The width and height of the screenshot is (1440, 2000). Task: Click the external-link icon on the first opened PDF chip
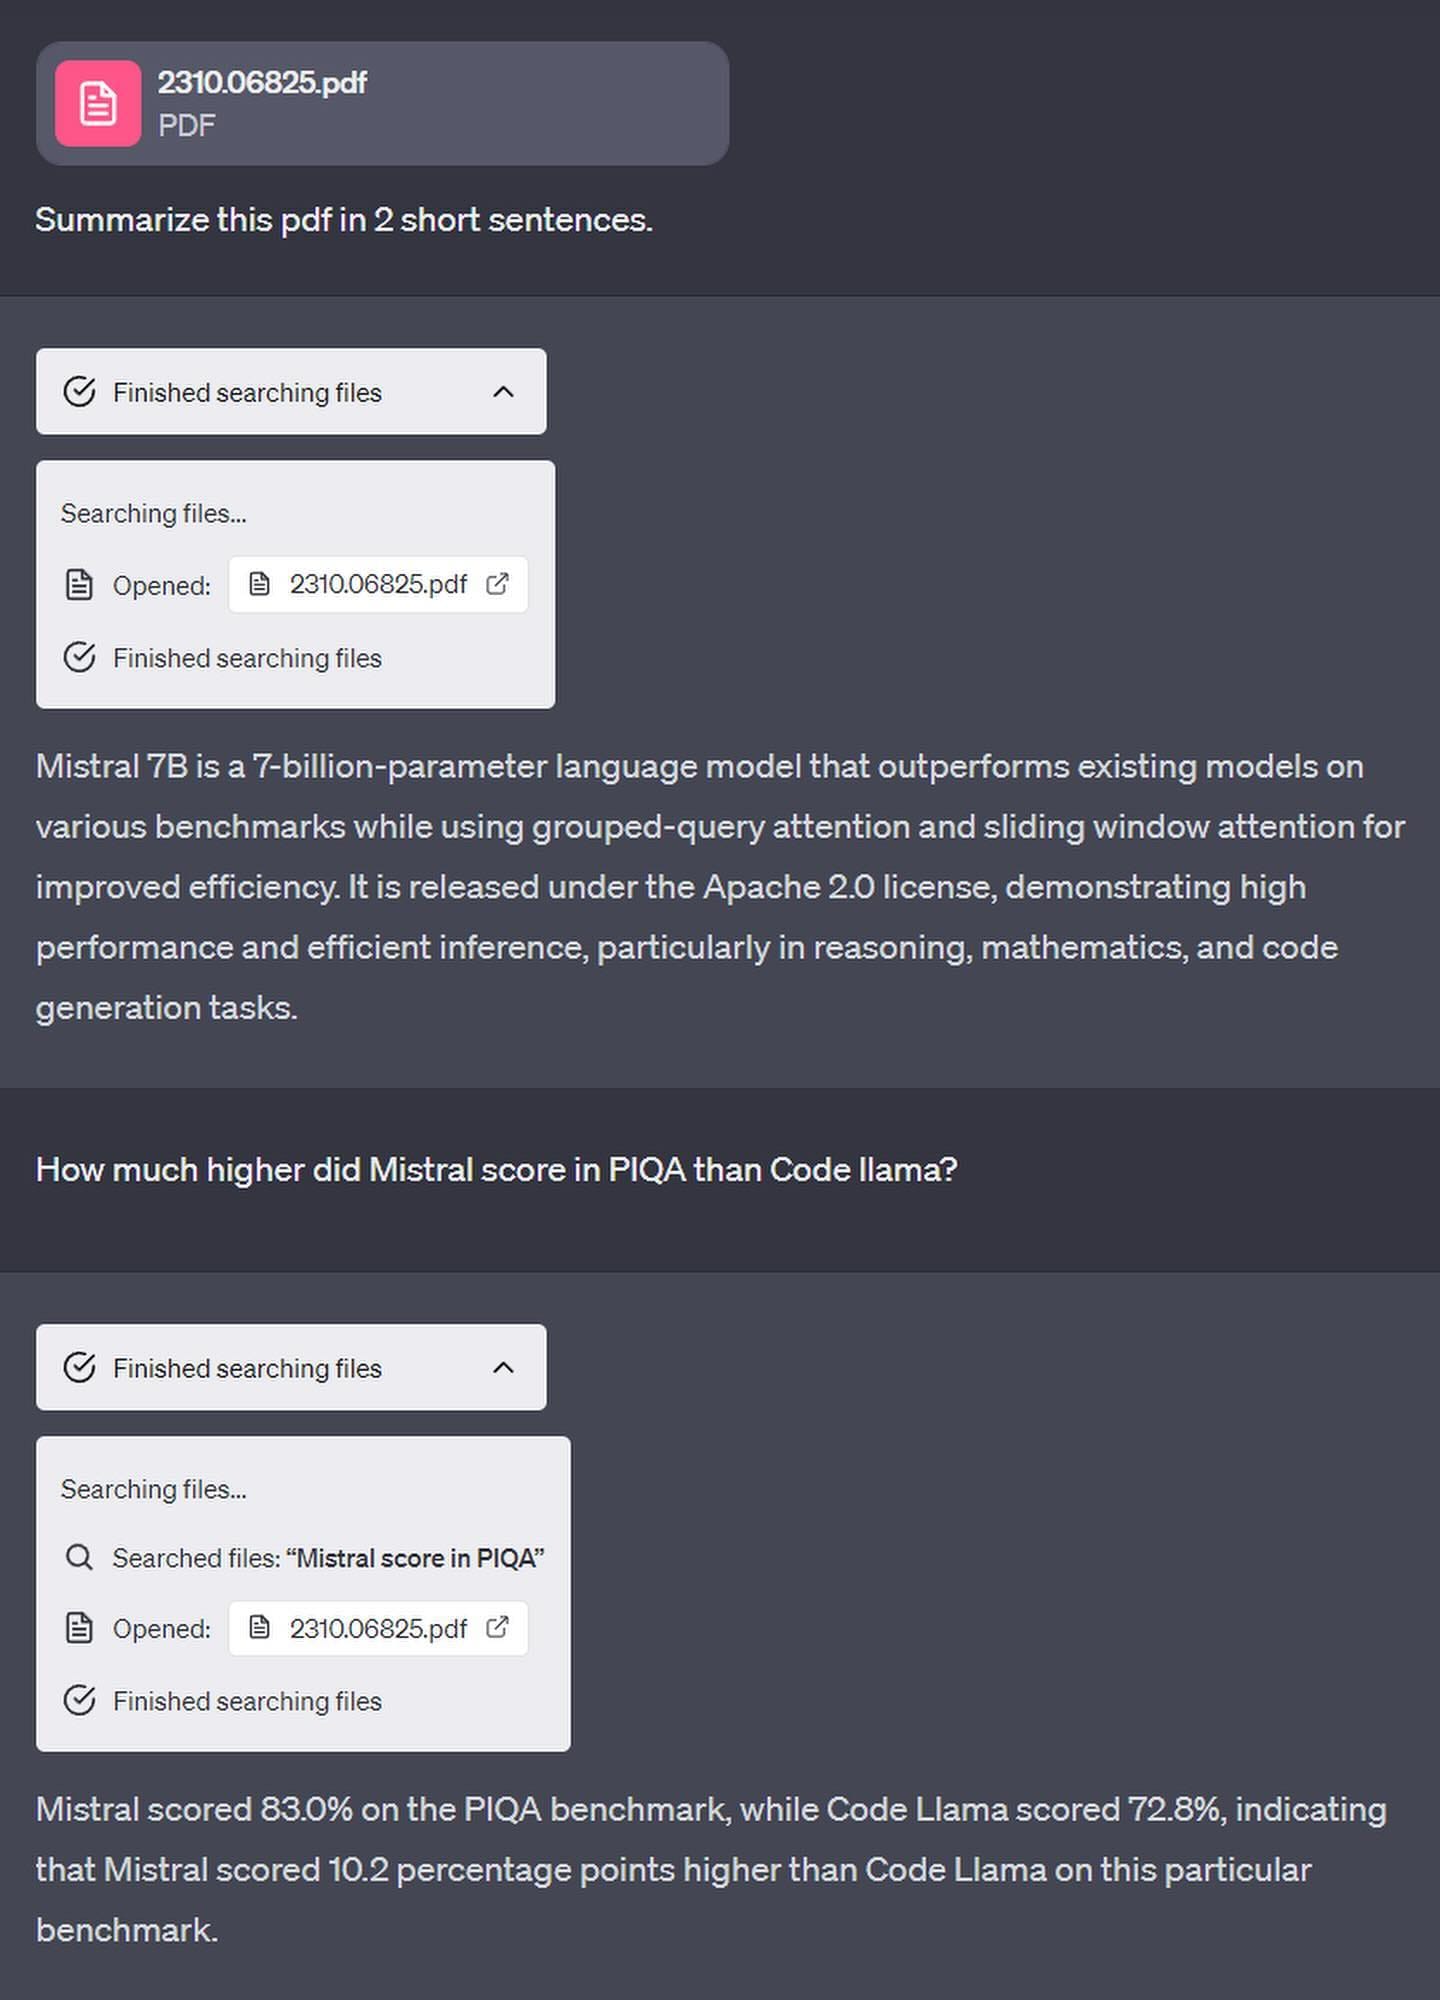(x=498, y=584)
